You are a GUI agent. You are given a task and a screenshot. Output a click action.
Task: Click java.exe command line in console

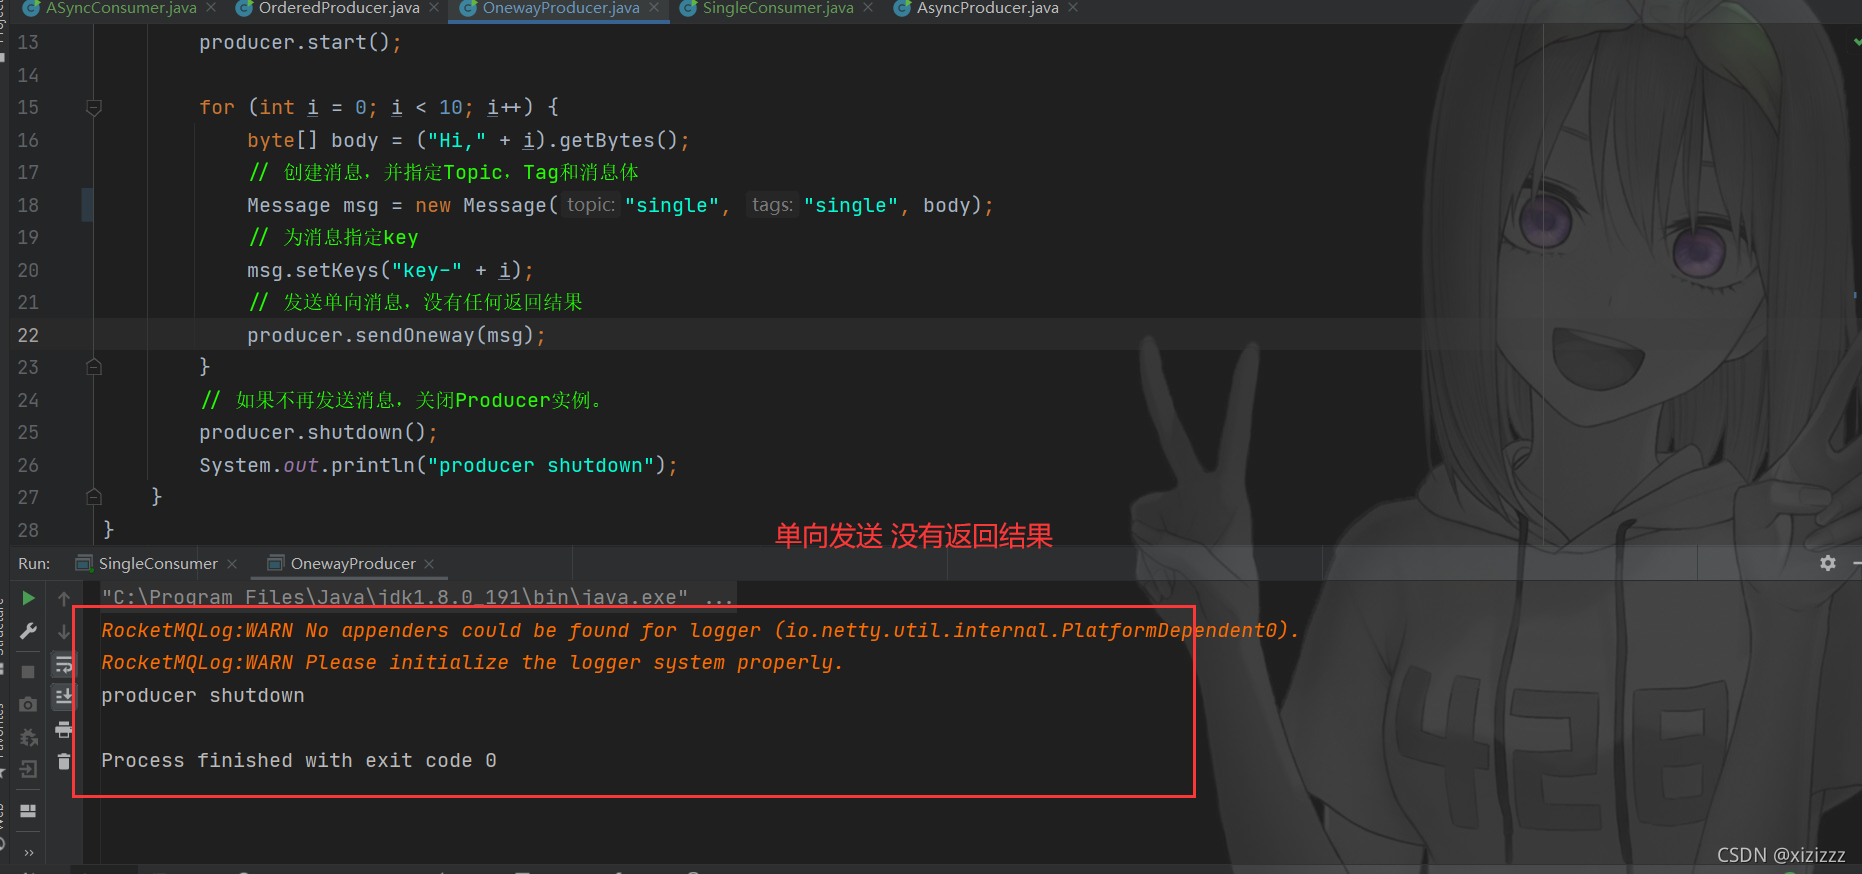click(418, 597)
